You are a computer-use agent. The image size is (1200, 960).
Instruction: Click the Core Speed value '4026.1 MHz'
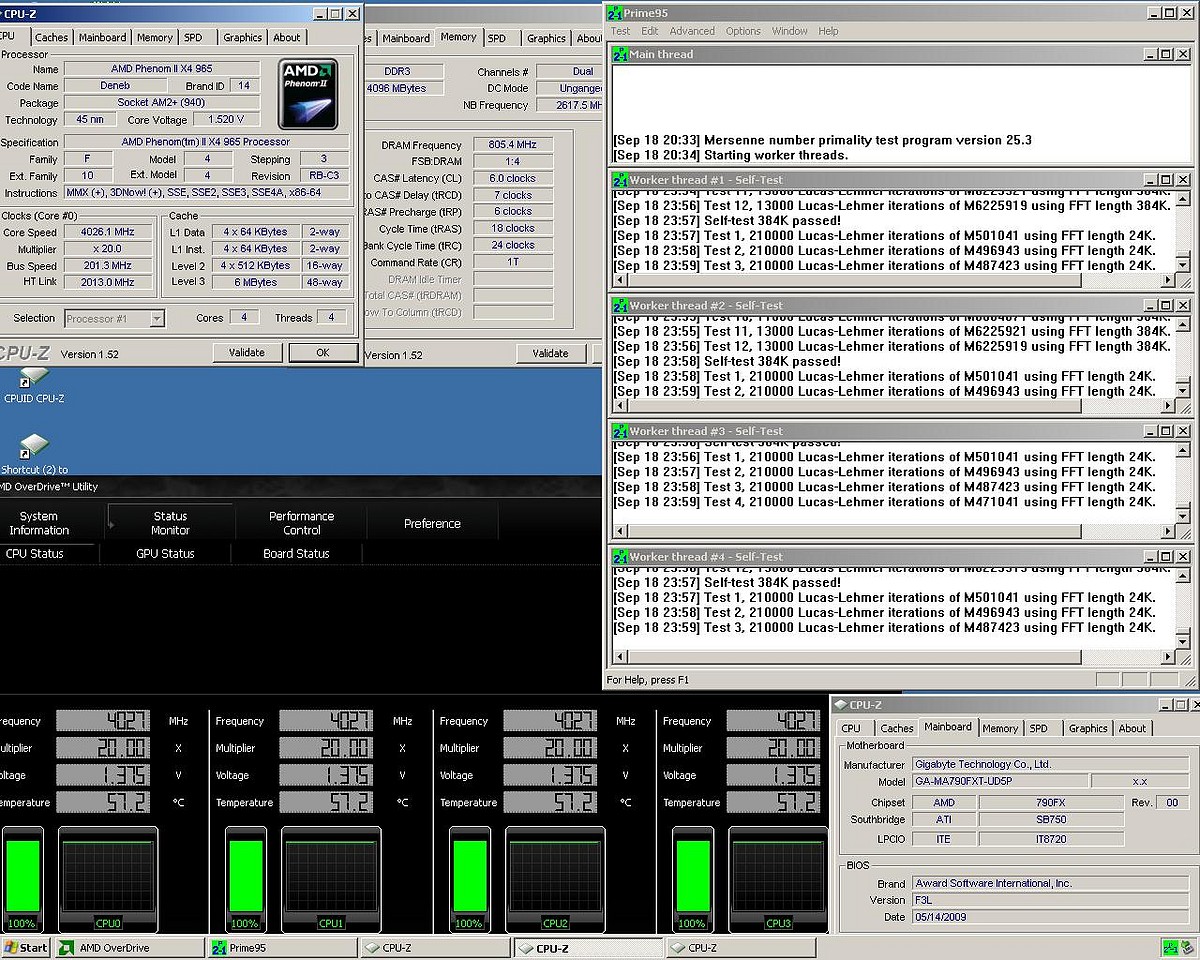click(x=106, y=232)
